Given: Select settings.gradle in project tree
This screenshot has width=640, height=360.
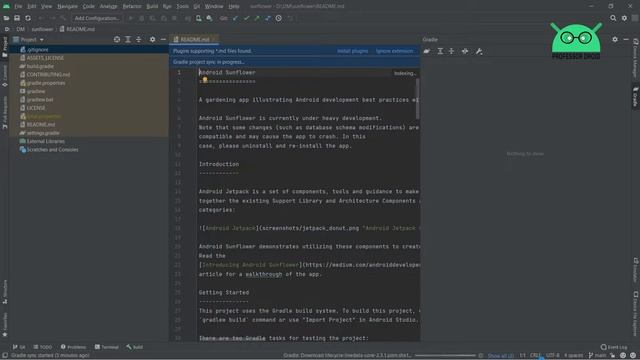Looking at the screenshot, I should tap(89, 133).
